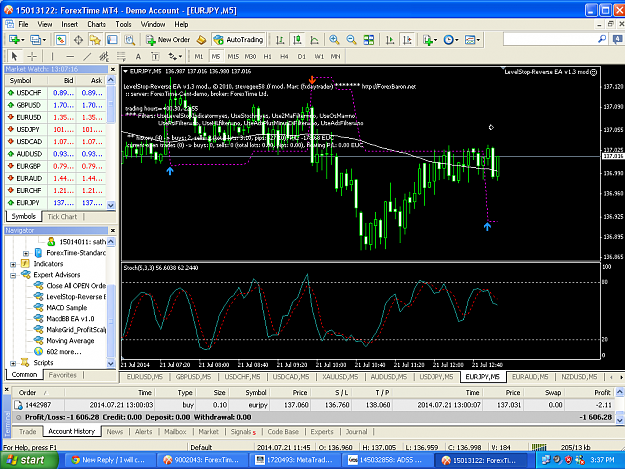Viewport: 625px width, 469px height.
Task: Set timeframe to H4
Action: tap(284, 57)
